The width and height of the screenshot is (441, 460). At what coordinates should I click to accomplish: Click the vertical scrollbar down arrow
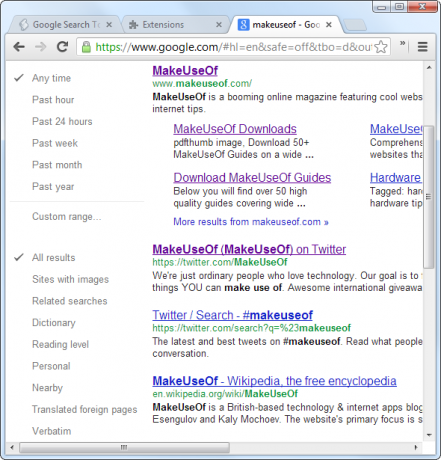coord(429,435)
